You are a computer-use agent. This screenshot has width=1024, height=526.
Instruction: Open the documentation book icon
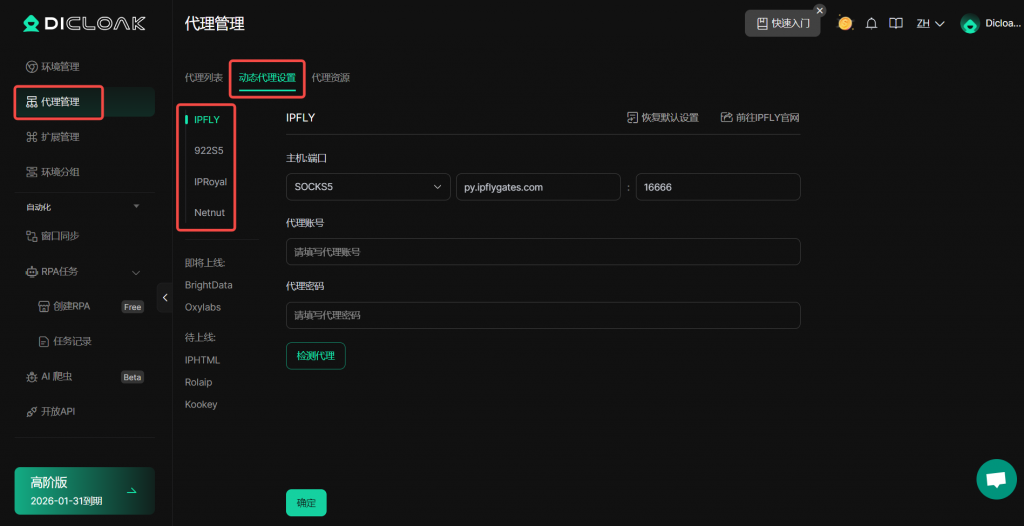[x=896, y=23]
